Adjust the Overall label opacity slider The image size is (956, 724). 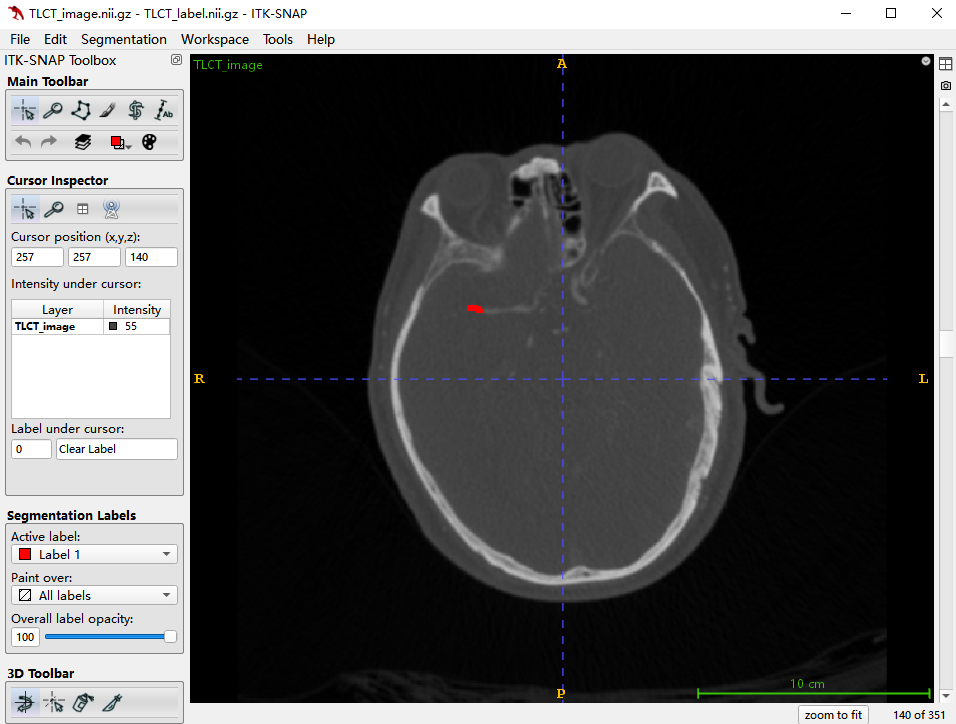108,637
